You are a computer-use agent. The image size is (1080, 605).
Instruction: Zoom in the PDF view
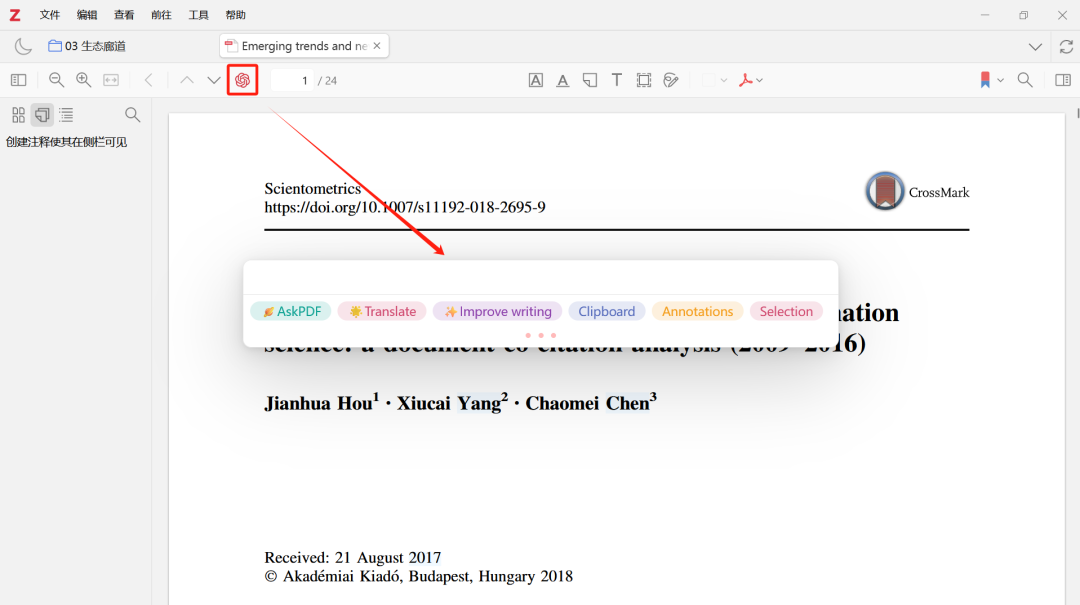click(84, 80)
